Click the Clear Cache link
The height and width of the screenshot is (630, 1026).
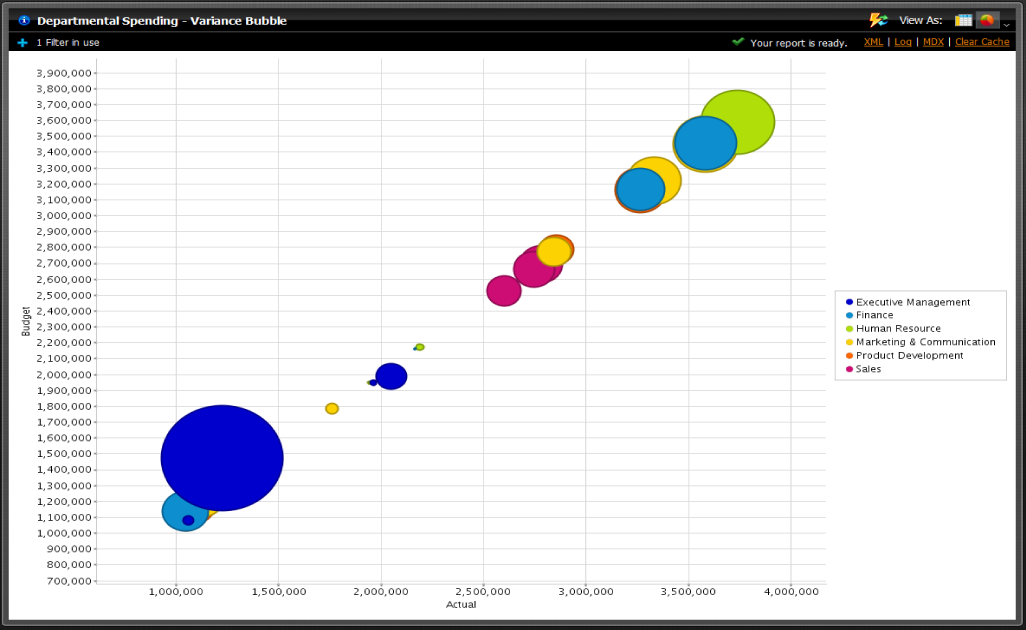[981, 42]
